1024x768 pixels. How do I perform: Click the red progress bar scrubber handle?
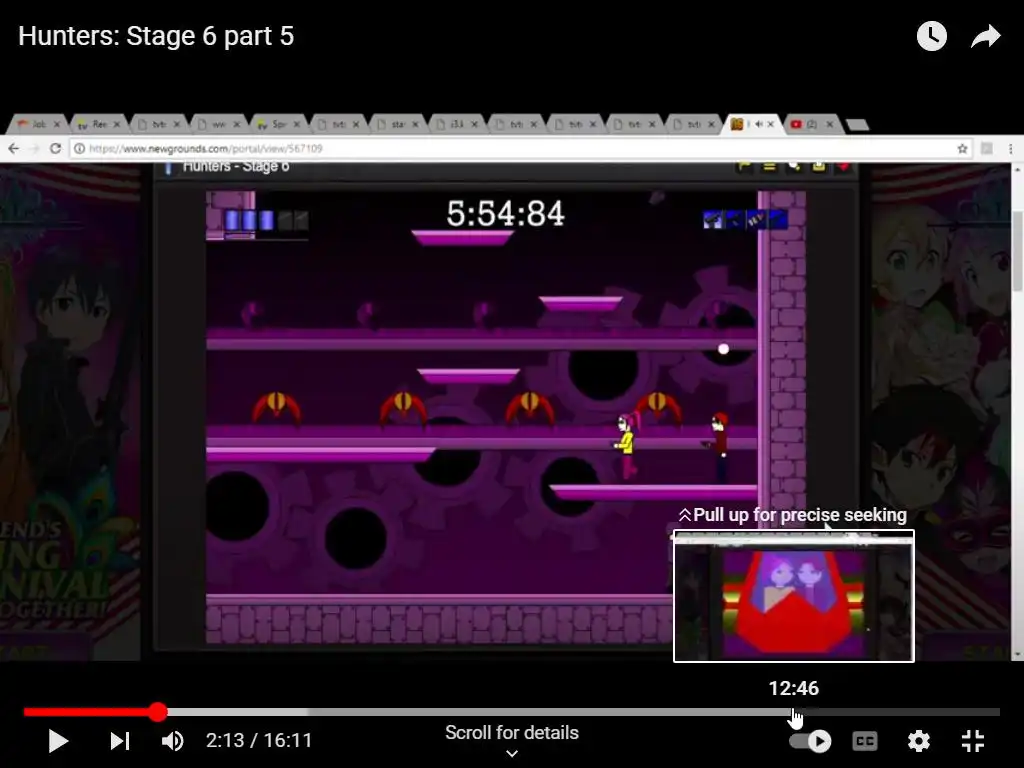157,712
